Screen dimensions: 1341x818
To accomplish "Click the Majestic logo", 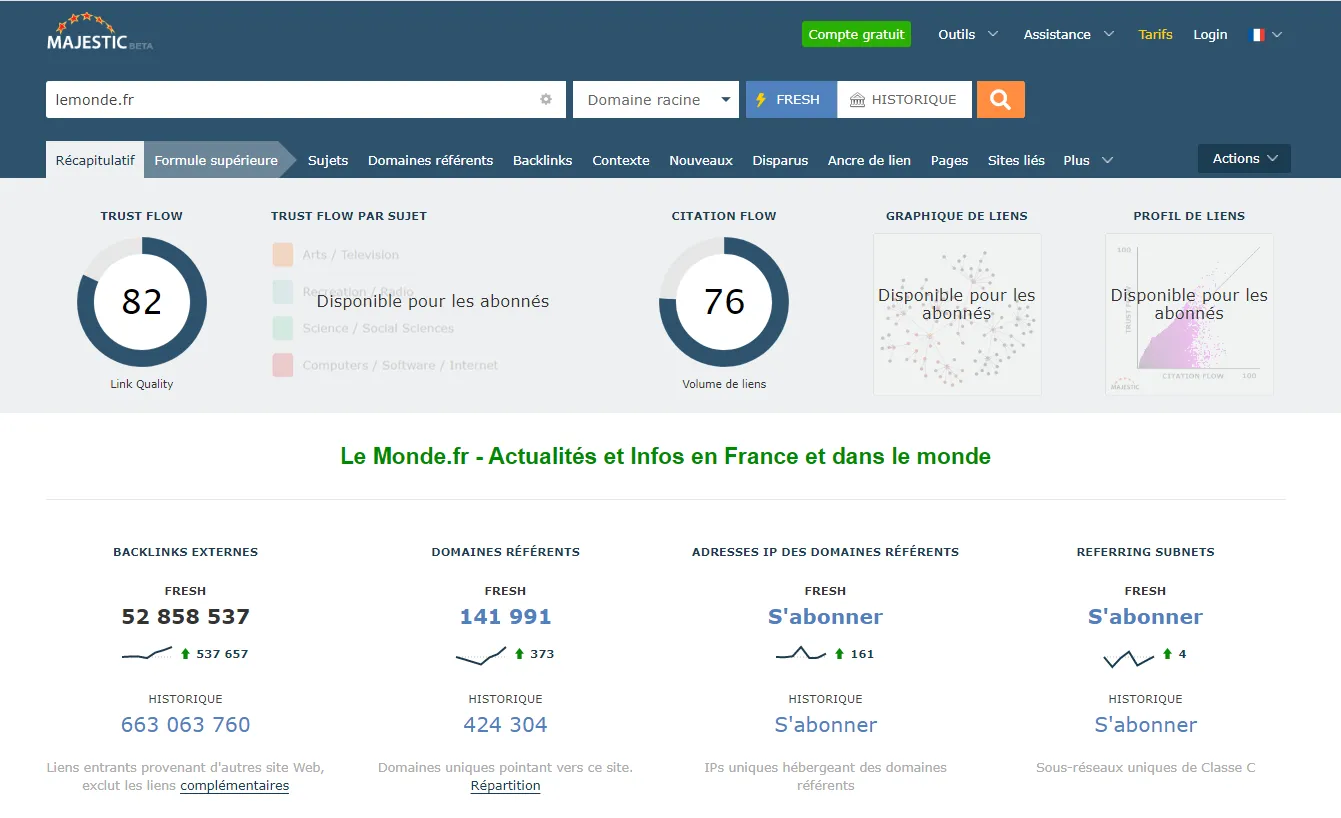I will click(x=99, y=34).
